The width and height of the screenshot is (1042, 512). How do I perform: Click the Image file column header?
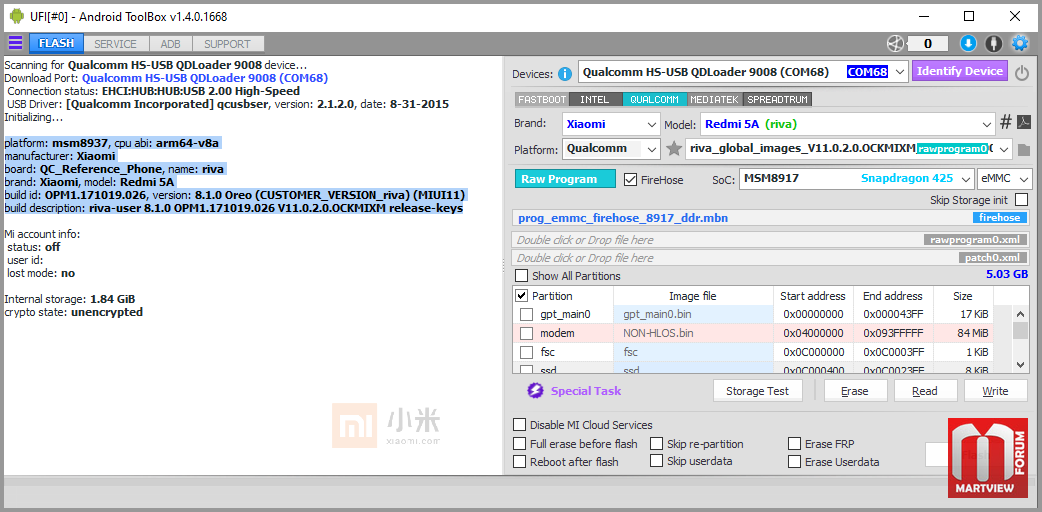tap(693, 296)
